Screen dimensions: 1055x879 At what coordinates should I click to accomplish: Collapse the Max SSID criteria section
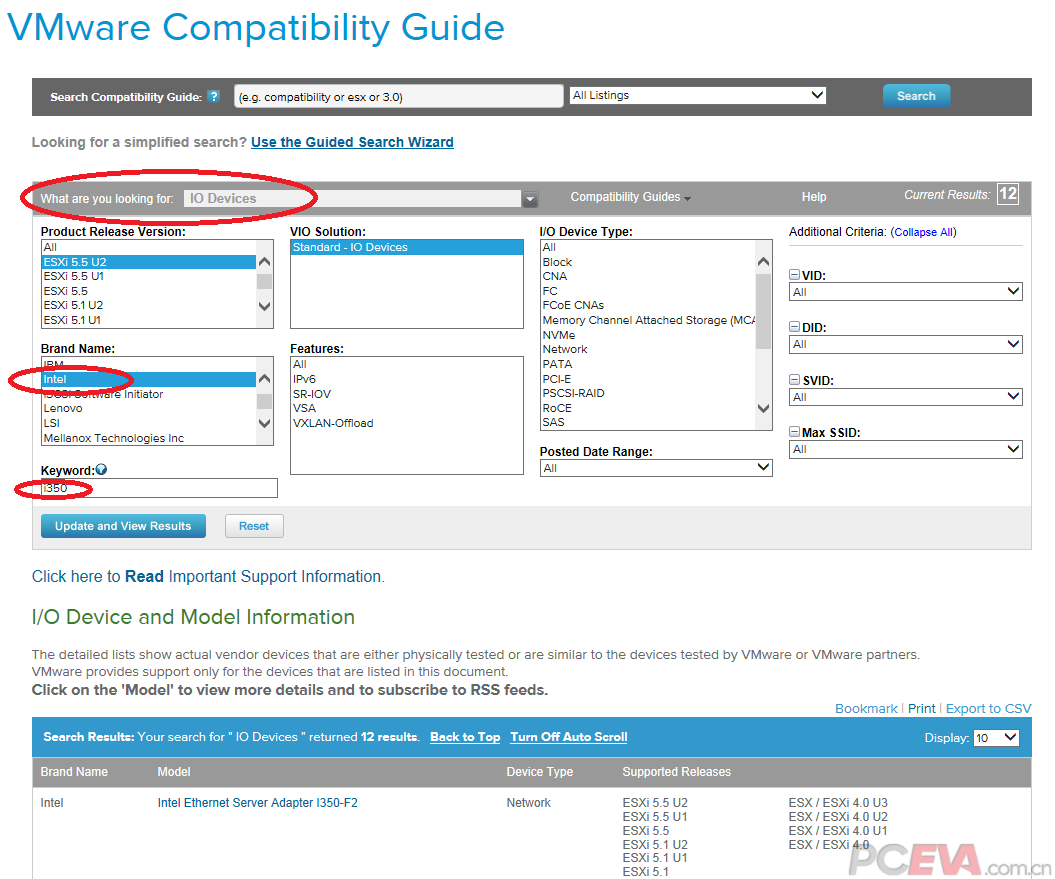[x=795, y=431]
